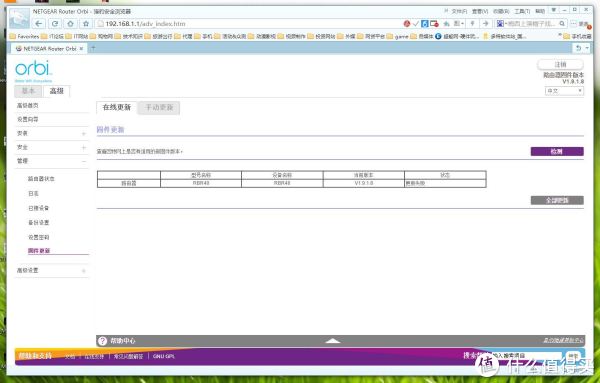The height and width of the screenshot is (383, 600).
Task: Switch to the 基本 tab
Action: pos(28,91)
